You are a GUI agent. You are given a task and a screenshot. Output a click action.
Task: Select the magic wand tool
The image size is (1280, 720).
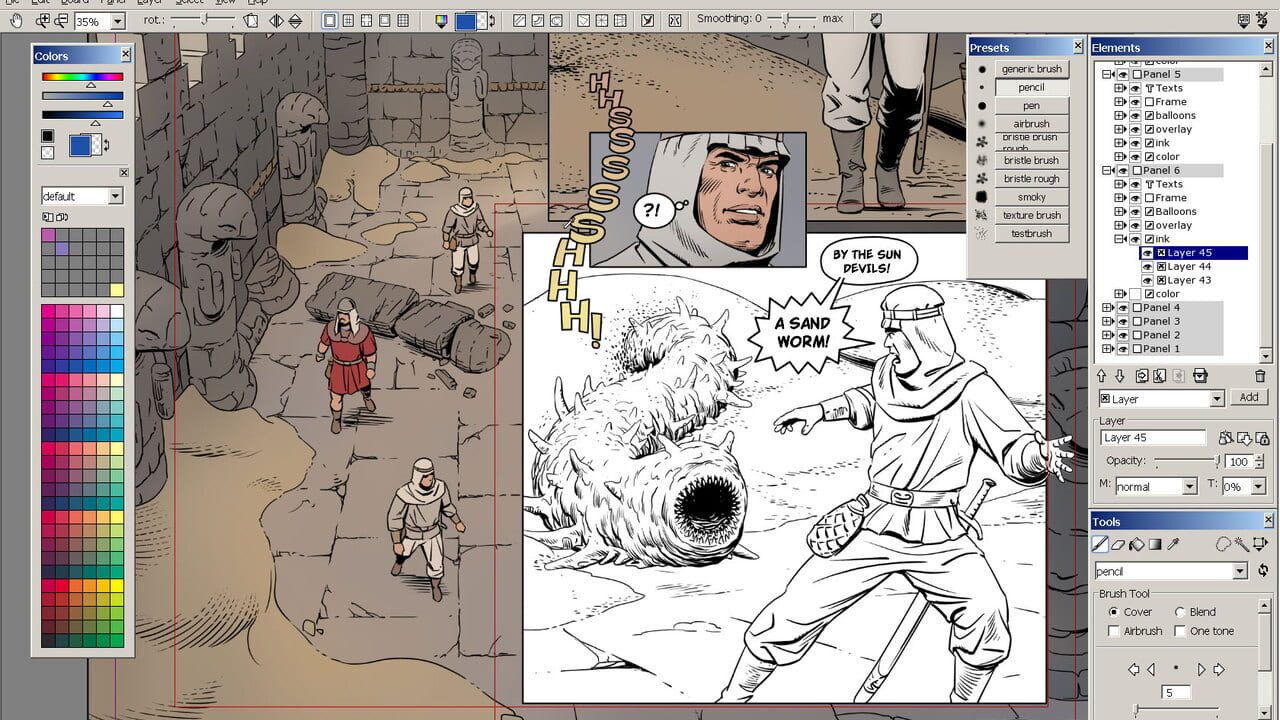(1241, 545)
